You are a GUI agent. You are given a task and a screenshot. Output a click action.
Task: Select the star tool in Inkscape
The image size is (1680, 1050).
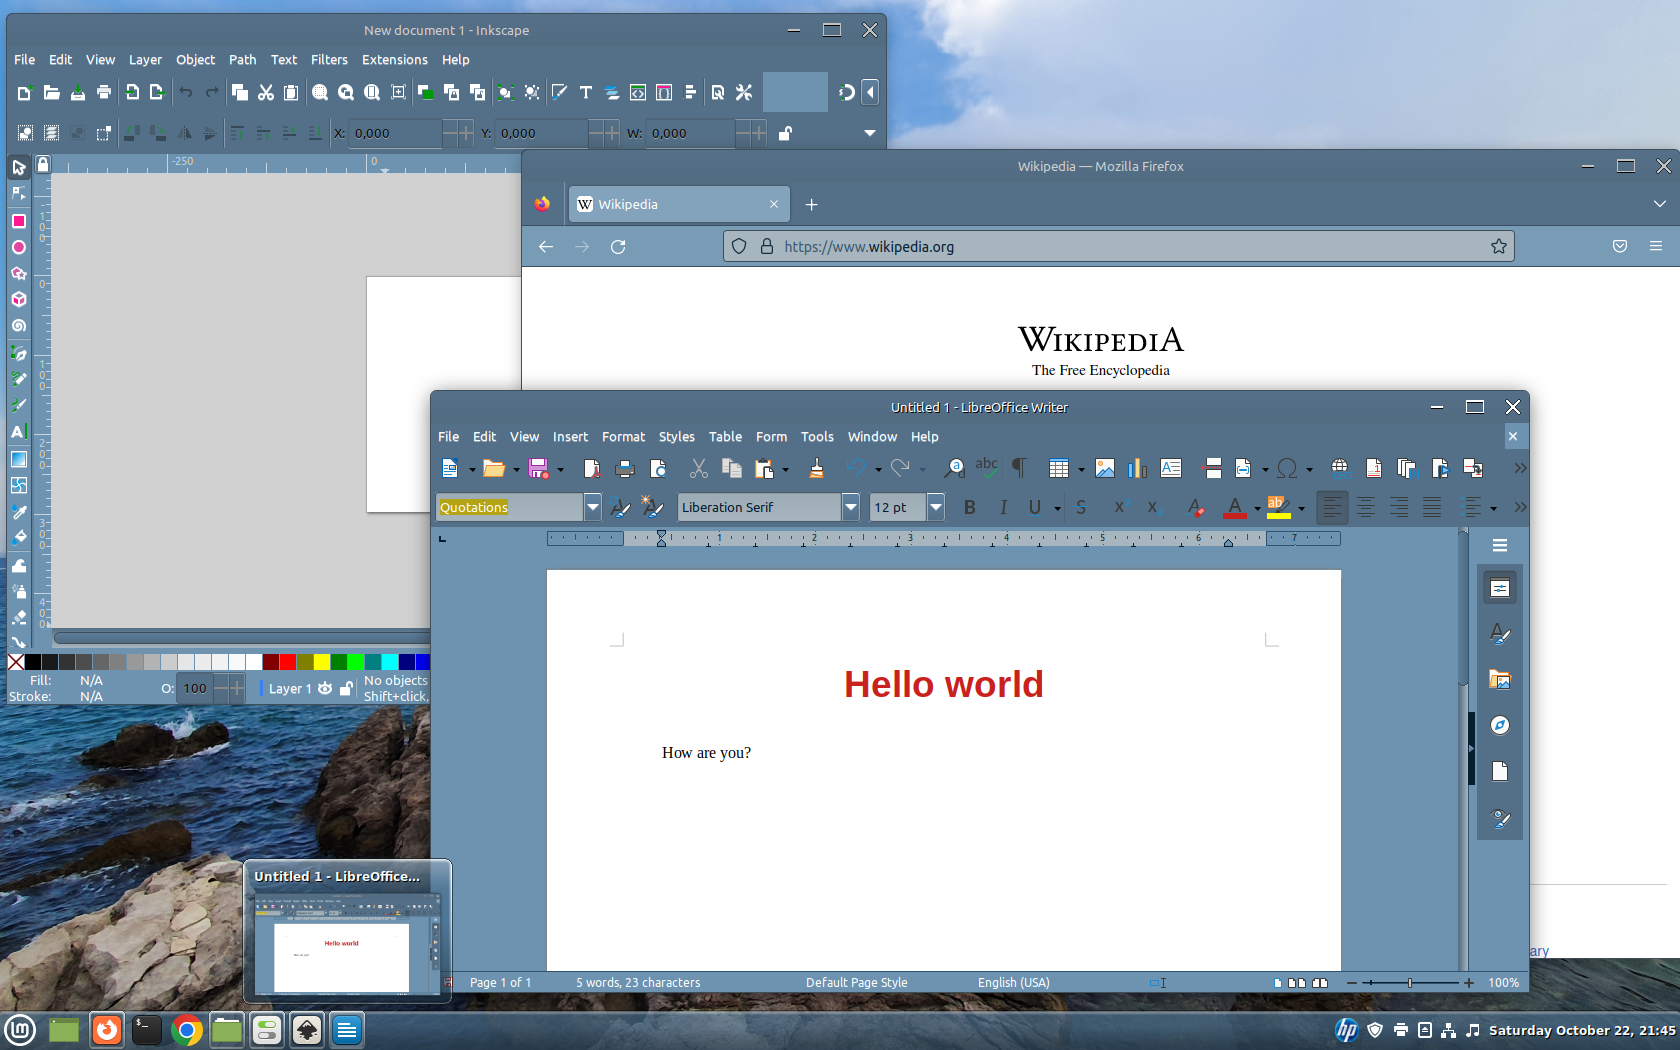pyautogui.click(x=18, y=273)
